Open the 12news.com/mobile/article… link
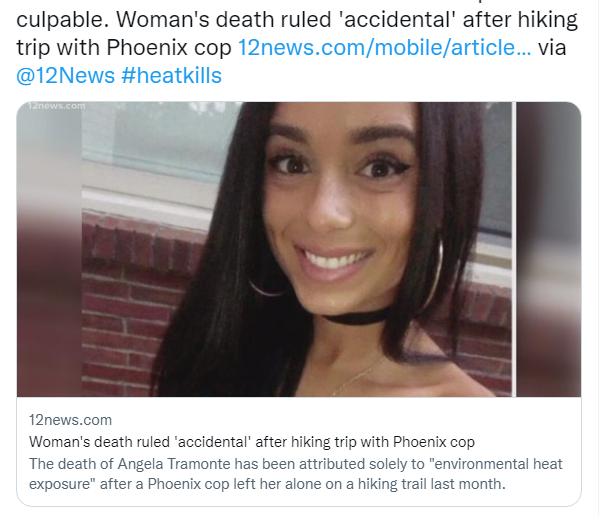Screen dimensions: 599x516 pos(384,48)
